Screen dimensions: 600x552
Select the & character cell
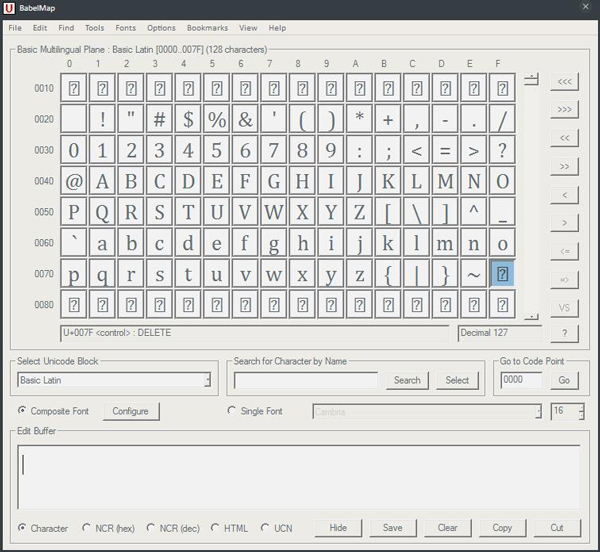point(245,119)
